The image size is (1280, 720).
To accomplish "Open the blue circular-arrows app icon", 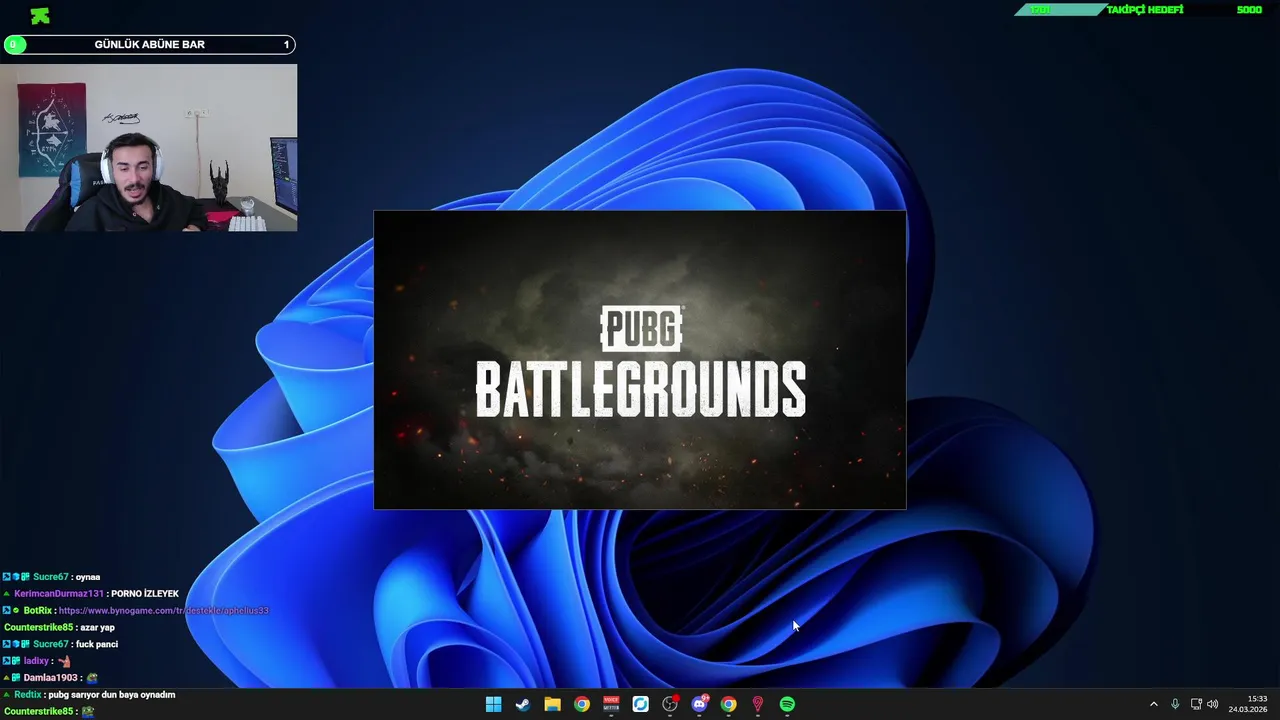I will coord(640,704).
